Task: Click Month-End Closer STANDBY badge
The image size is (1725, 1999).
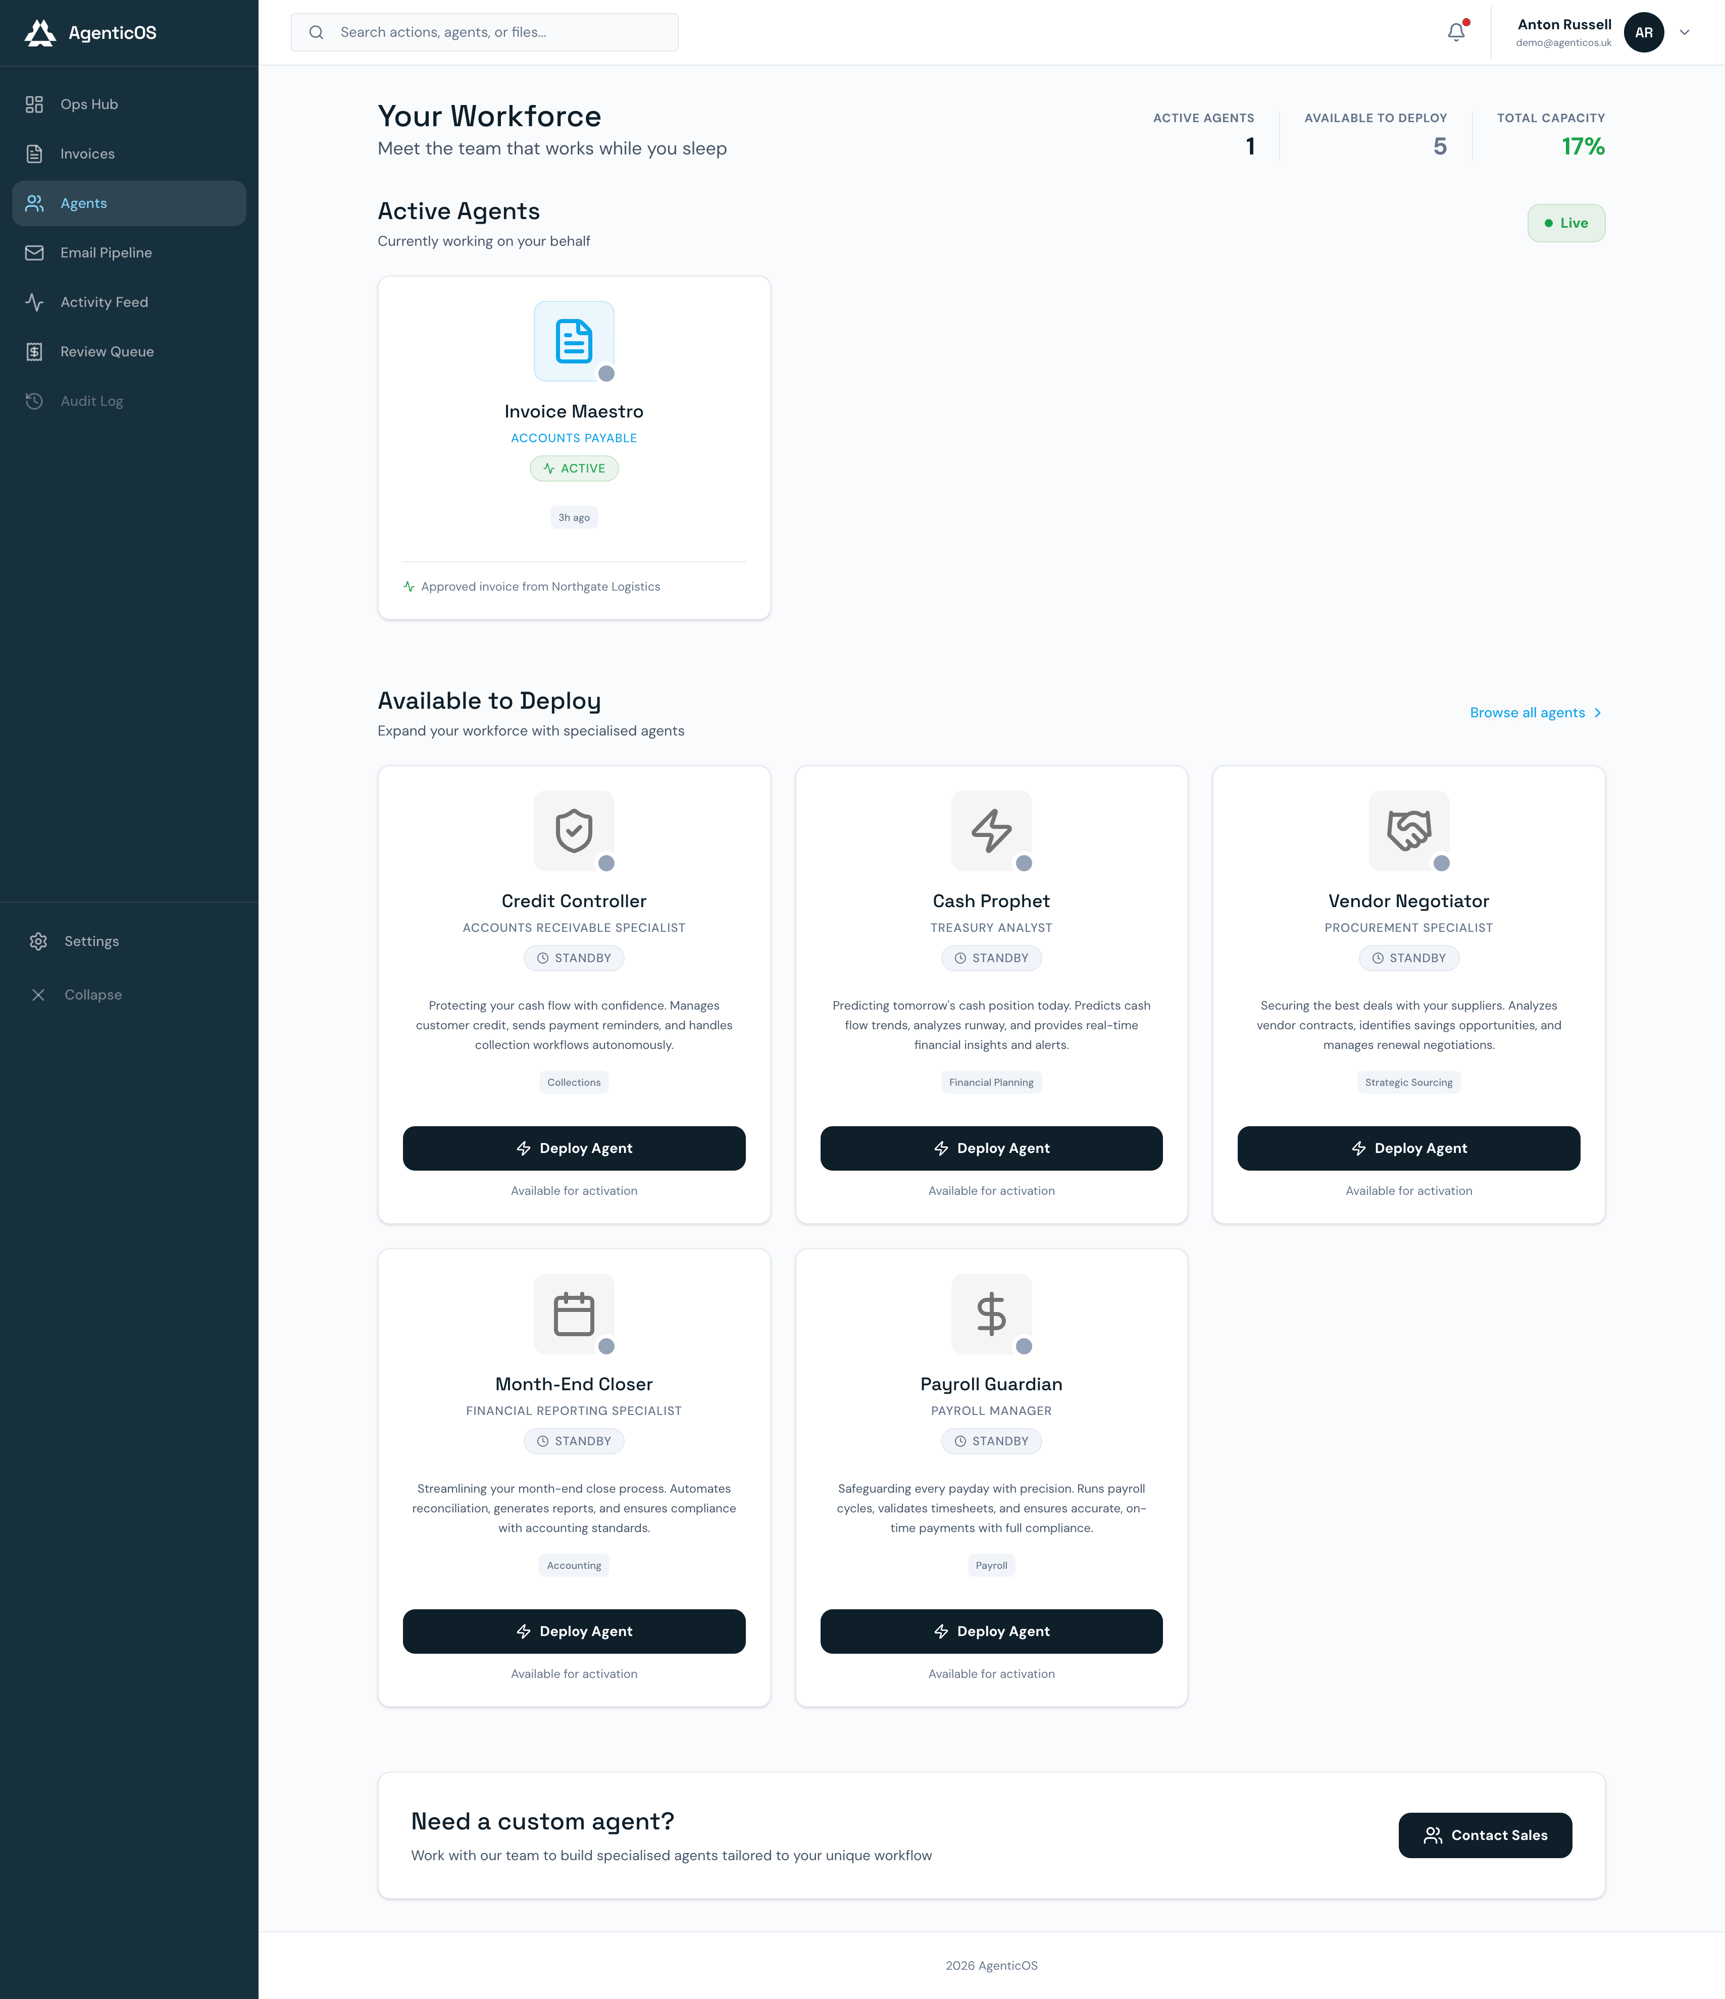Action: pyautogui.click(x=574, y=1441)
